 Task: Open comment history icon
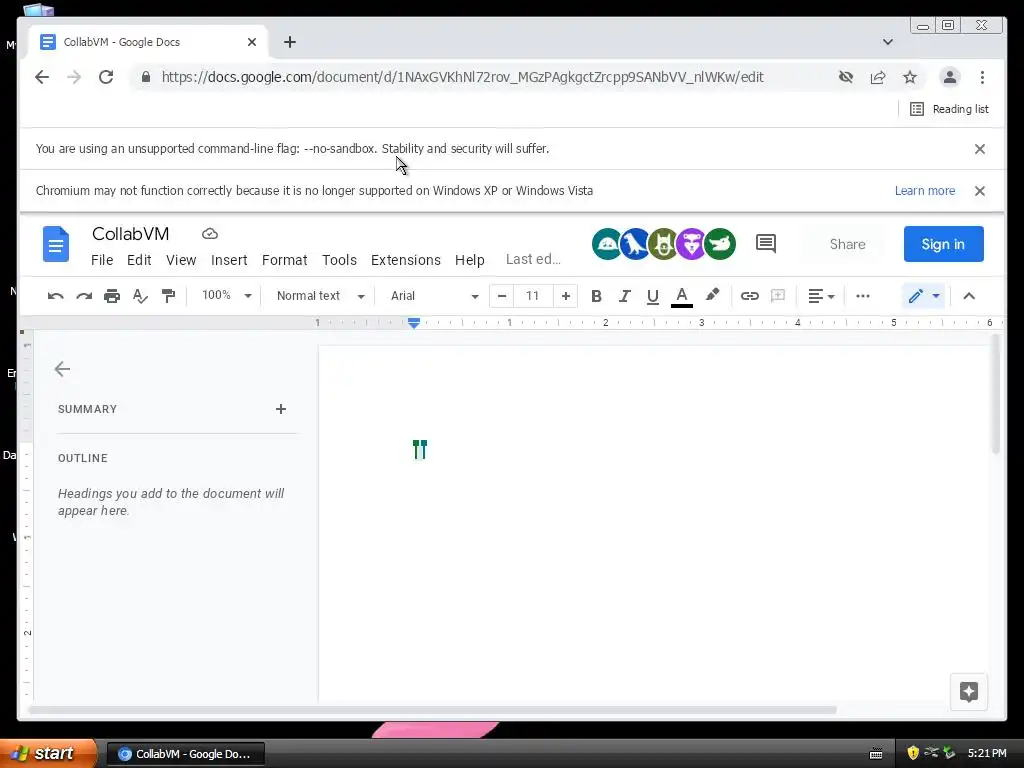click(x=766, y=244)
